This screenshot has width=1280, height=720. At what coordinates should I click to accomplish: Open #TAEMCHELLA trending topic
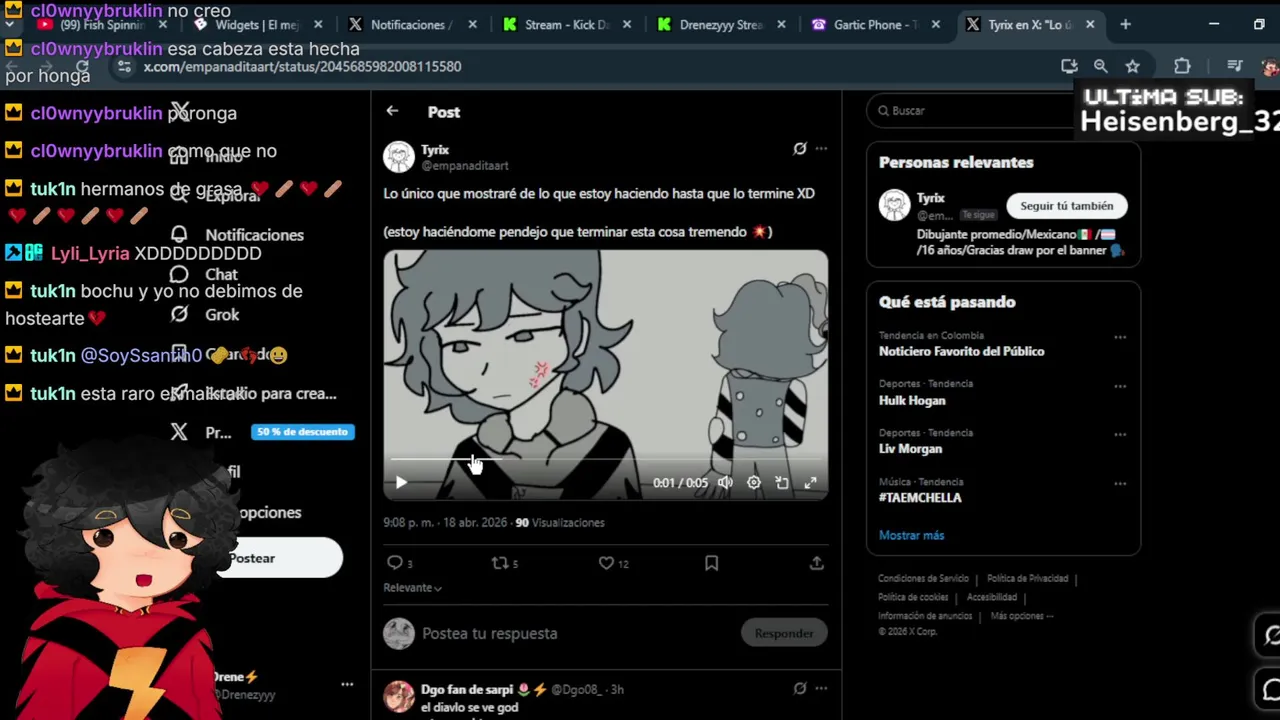(x=920, y=498)
